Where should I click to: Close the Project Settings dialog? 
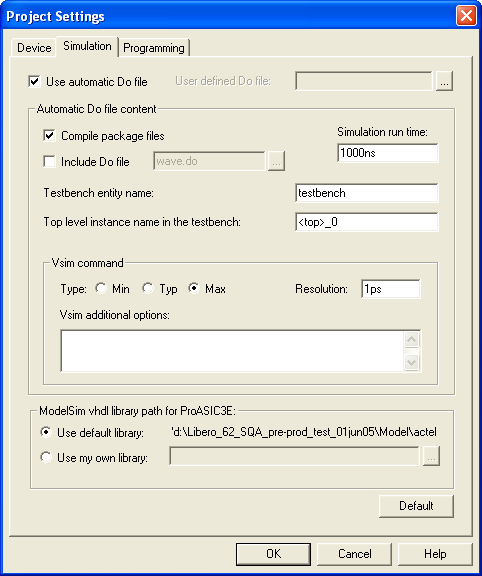466,16
